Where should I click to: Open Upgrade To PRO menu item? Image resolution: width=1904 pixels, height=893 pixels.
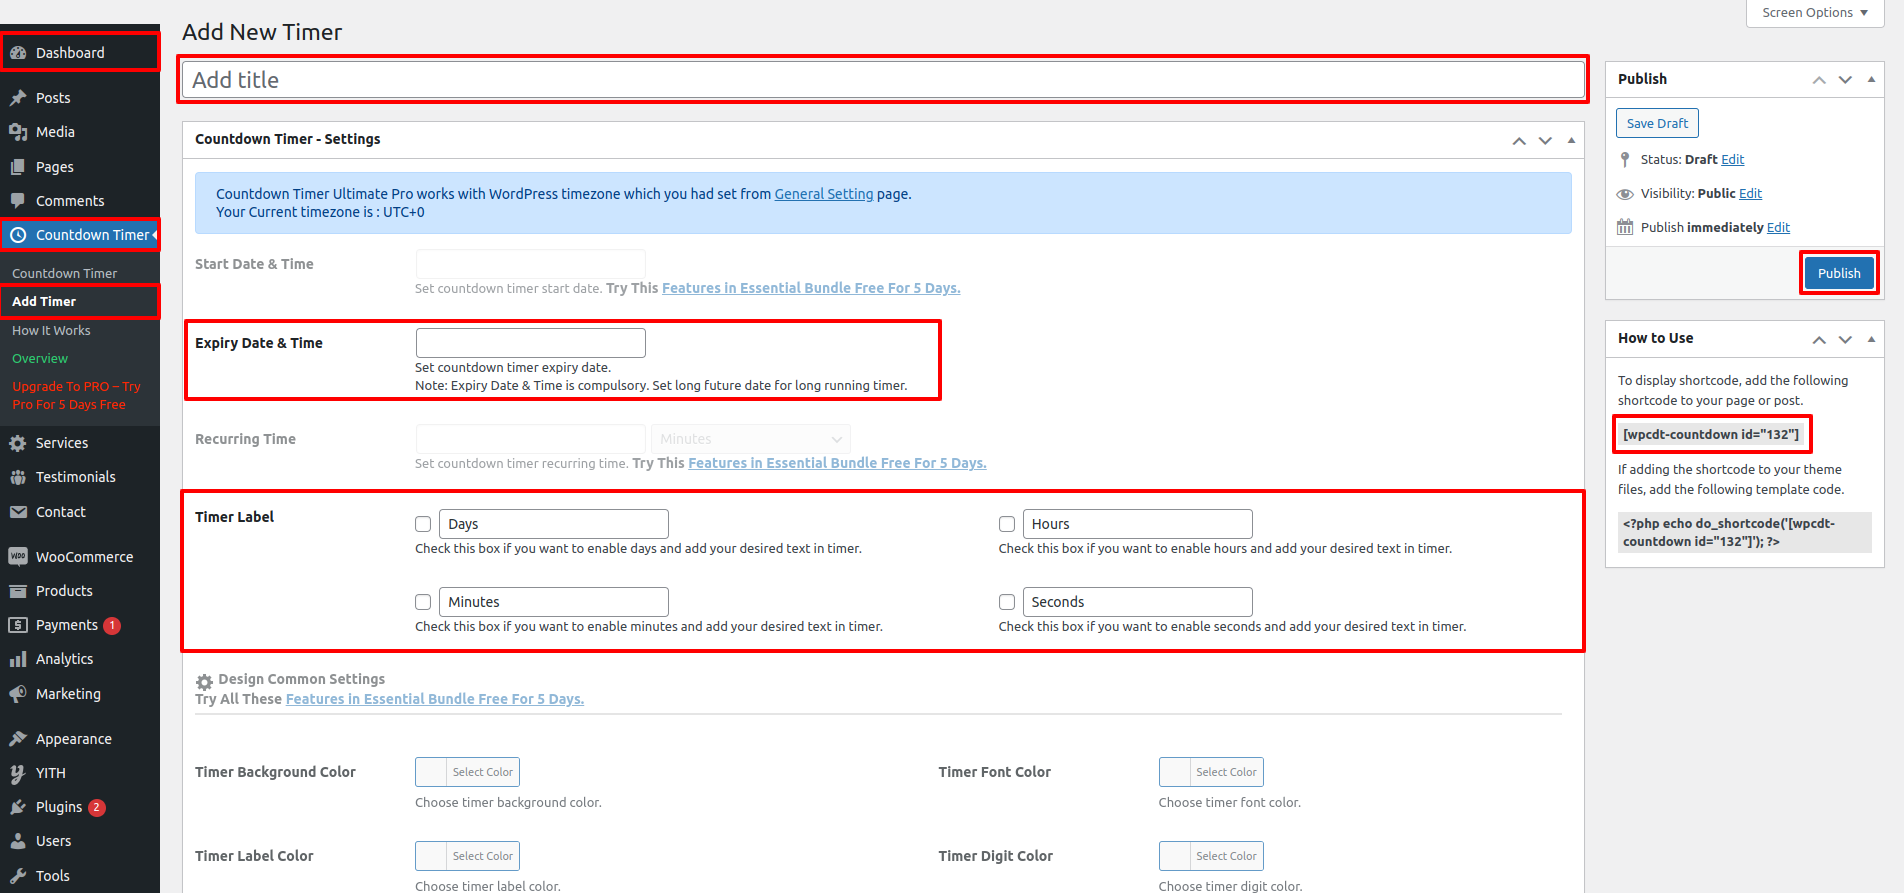click(x=76, y=395)
